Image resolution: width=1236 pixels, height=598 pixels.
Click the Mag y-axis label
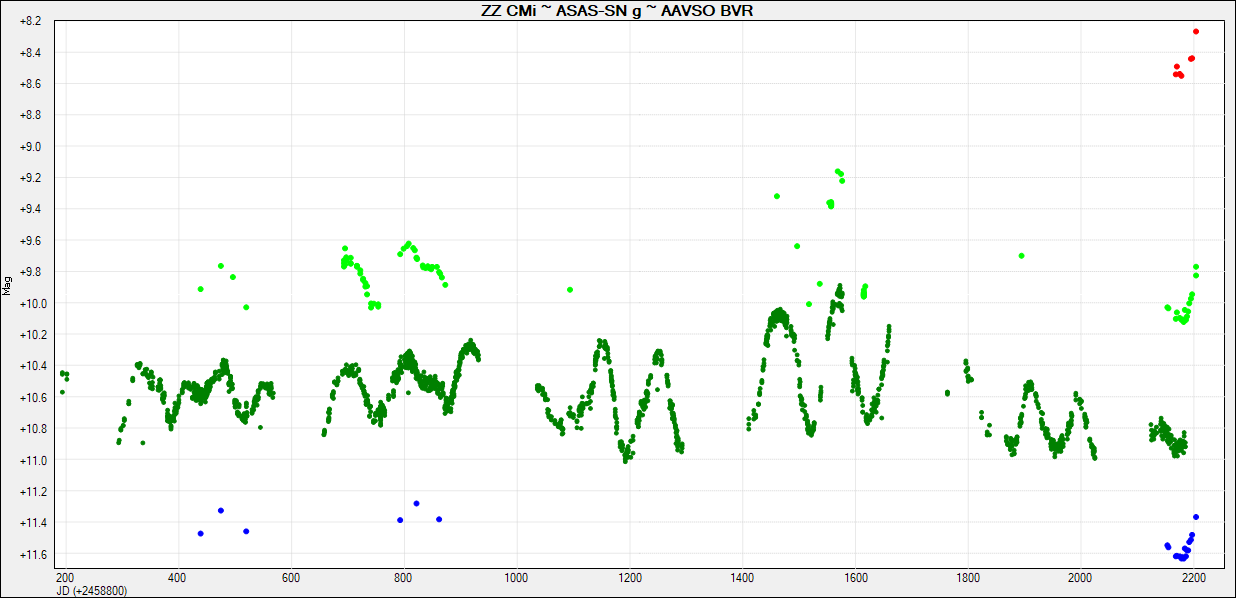click(8, 286)
